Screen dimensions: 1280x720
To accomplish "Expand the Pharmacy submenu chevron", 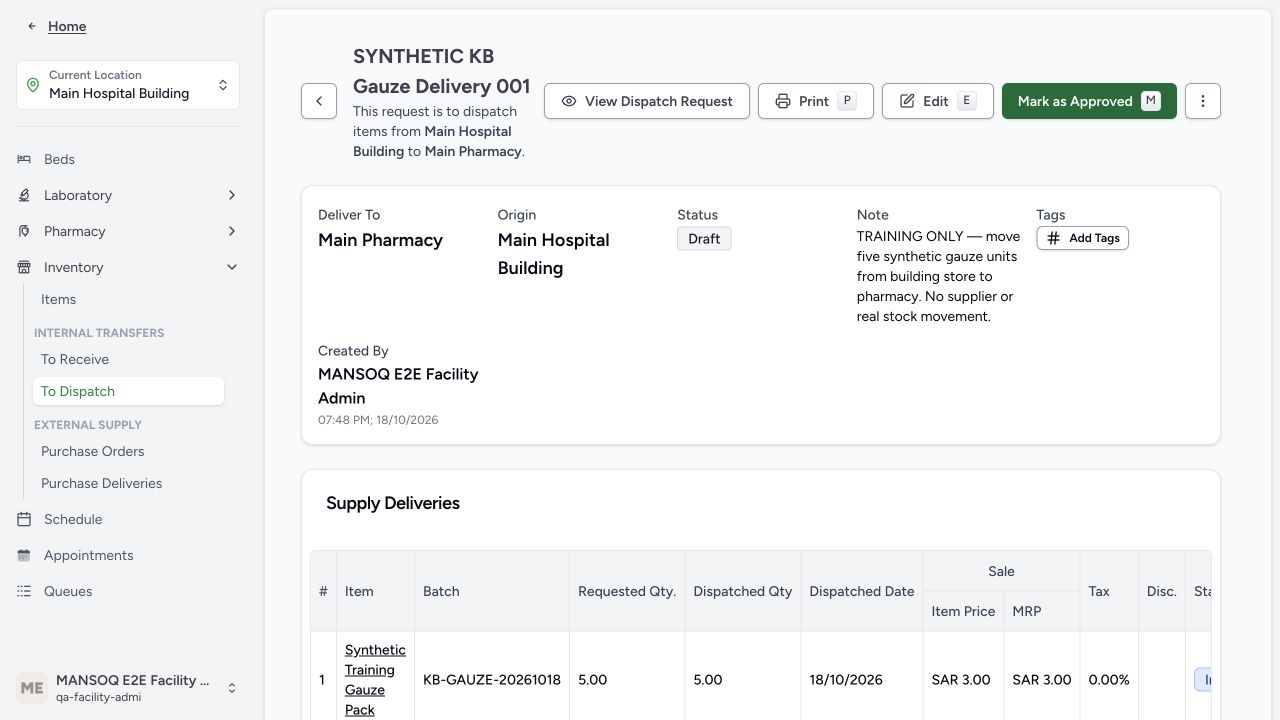I will click(232, 231).
